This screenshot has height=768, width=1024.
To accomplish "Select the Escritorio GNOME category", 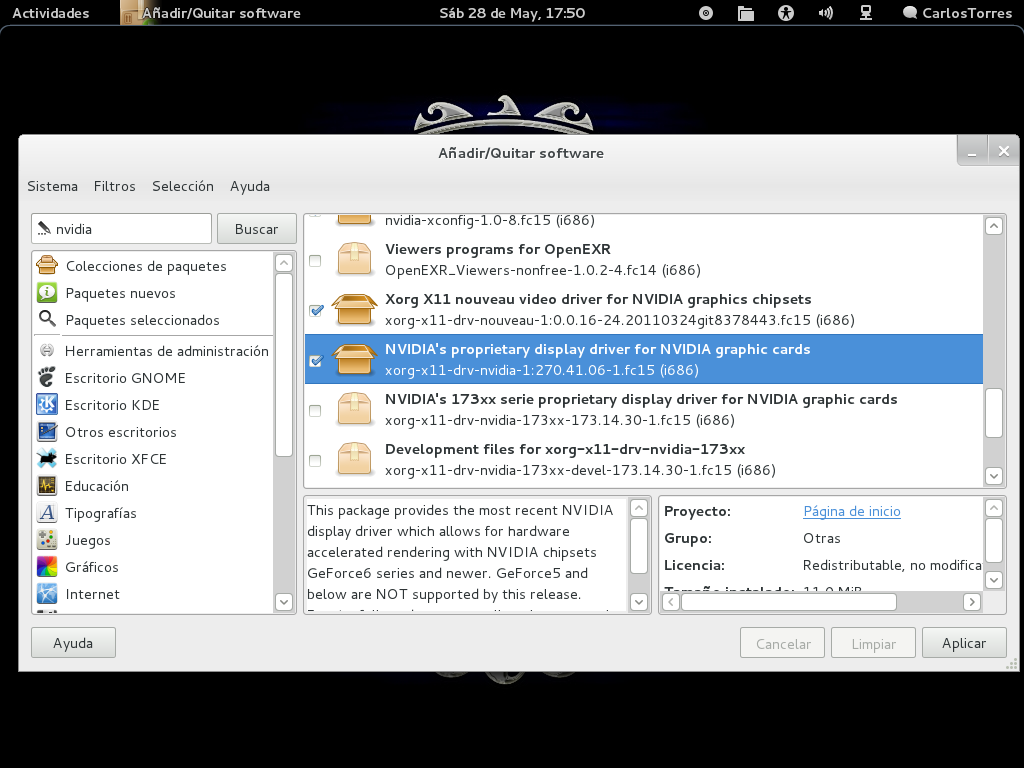I will pos(153,378).
